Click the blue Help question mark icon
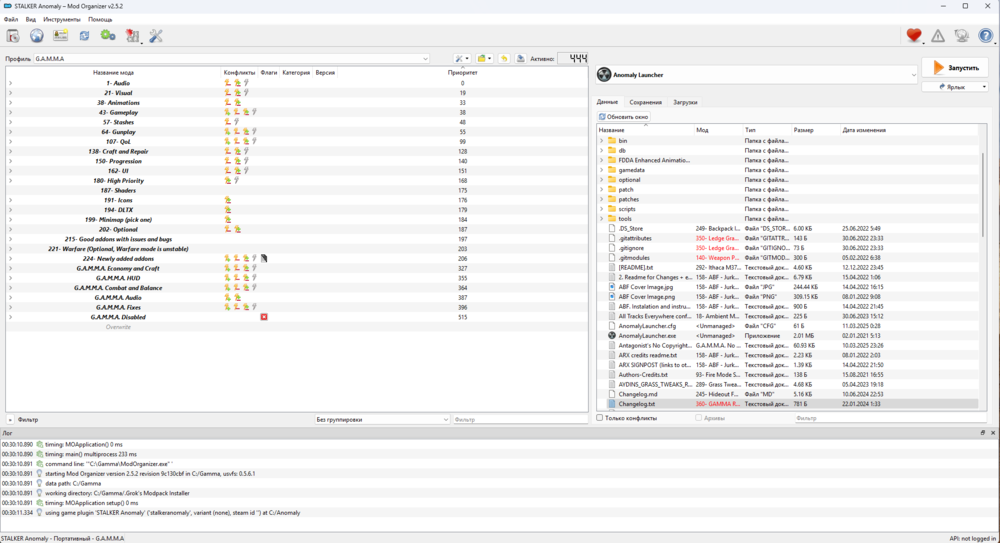 [x=986, y=36]
